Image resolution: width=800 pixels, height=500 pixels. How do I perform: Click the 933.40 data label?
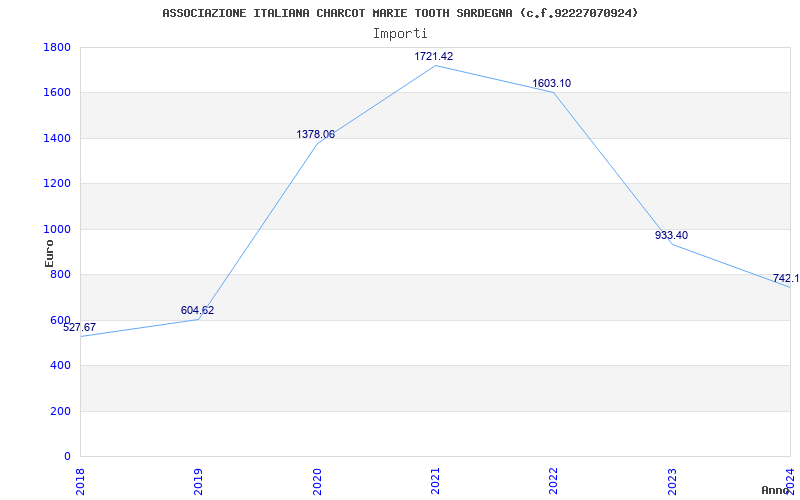671,235
